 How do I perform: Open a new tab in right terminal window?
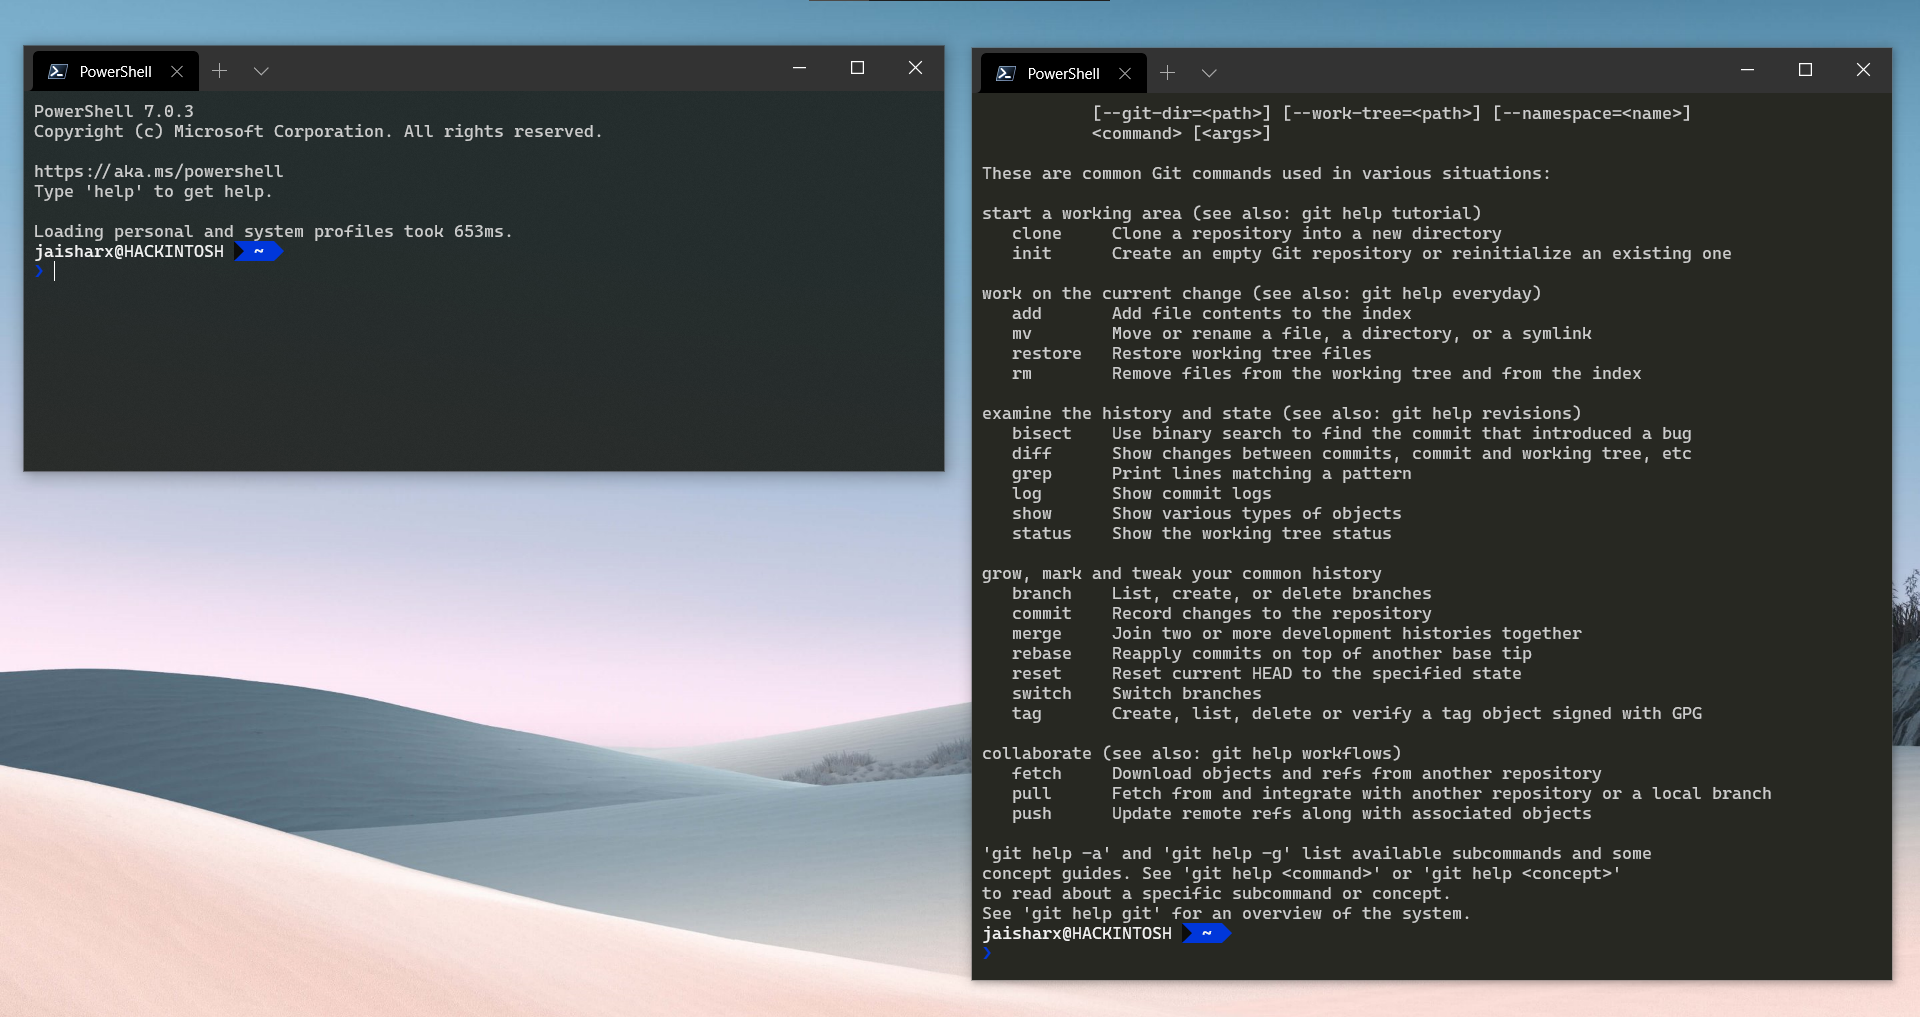point(1168,73)
